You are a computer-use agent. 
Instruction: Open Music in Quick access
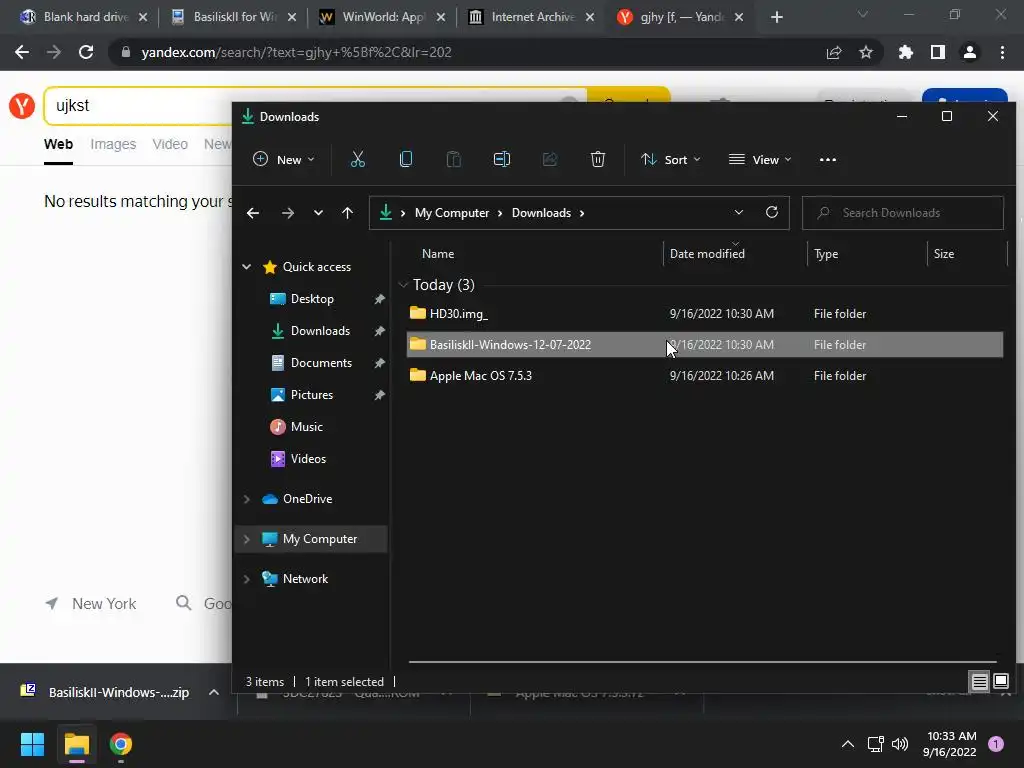pyautogui.click(x=306, y=426)
